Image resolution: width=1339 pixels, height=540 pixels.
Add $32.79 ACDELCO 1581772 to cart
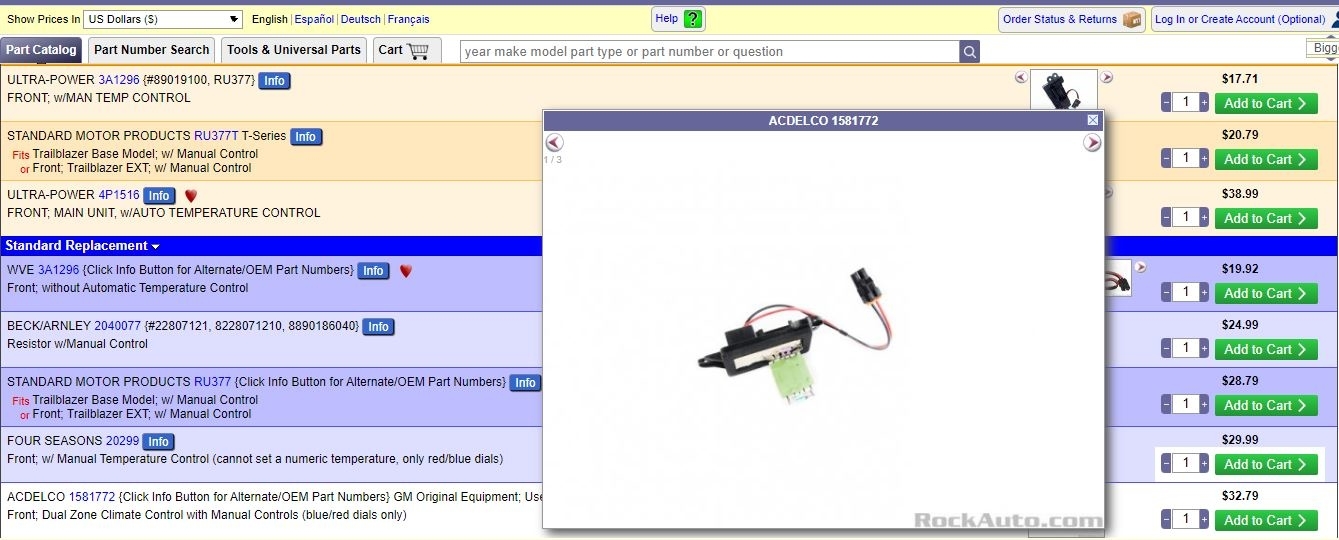click(1266, 520)
